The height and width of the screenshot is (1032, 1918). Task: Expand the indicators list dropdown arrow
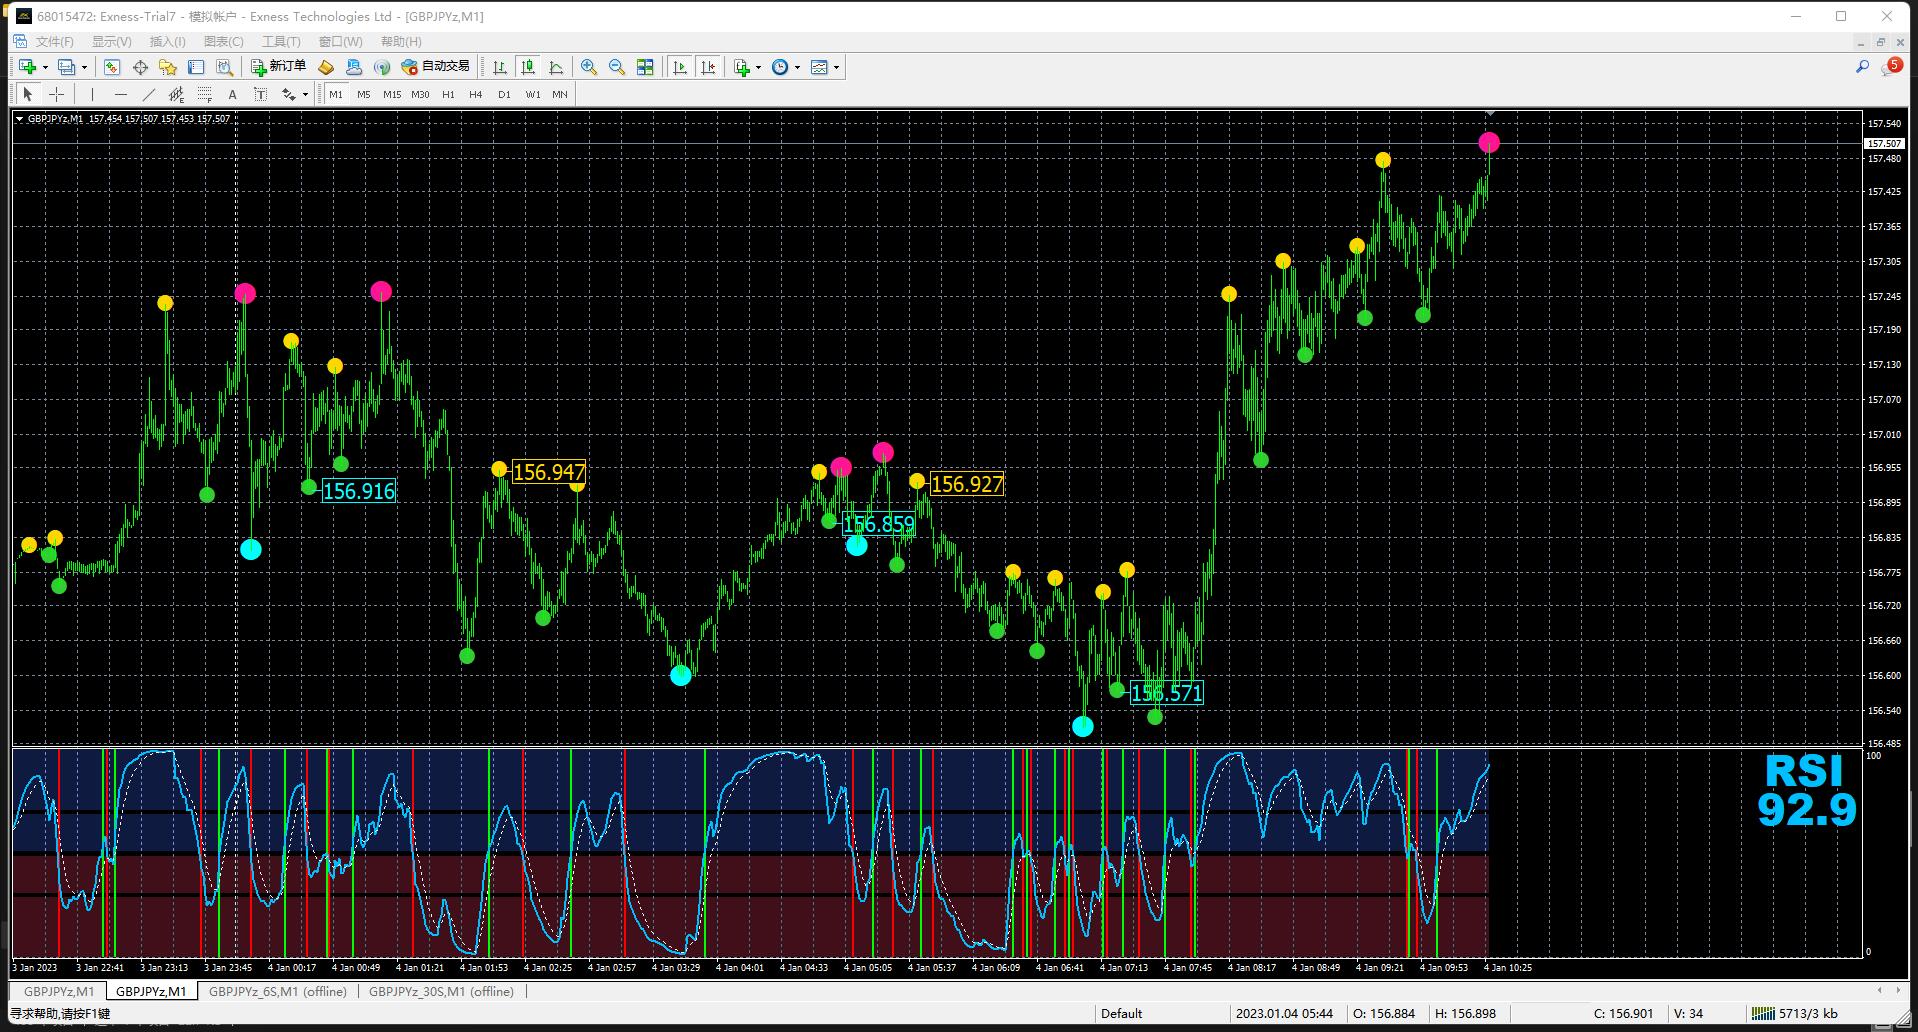758,67
